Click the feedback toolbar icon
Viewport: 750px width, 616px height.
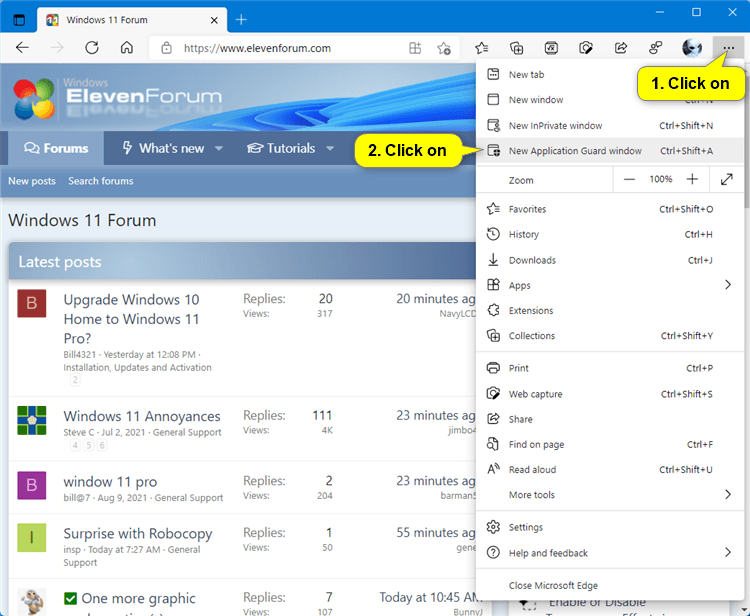tap(656, 48)
